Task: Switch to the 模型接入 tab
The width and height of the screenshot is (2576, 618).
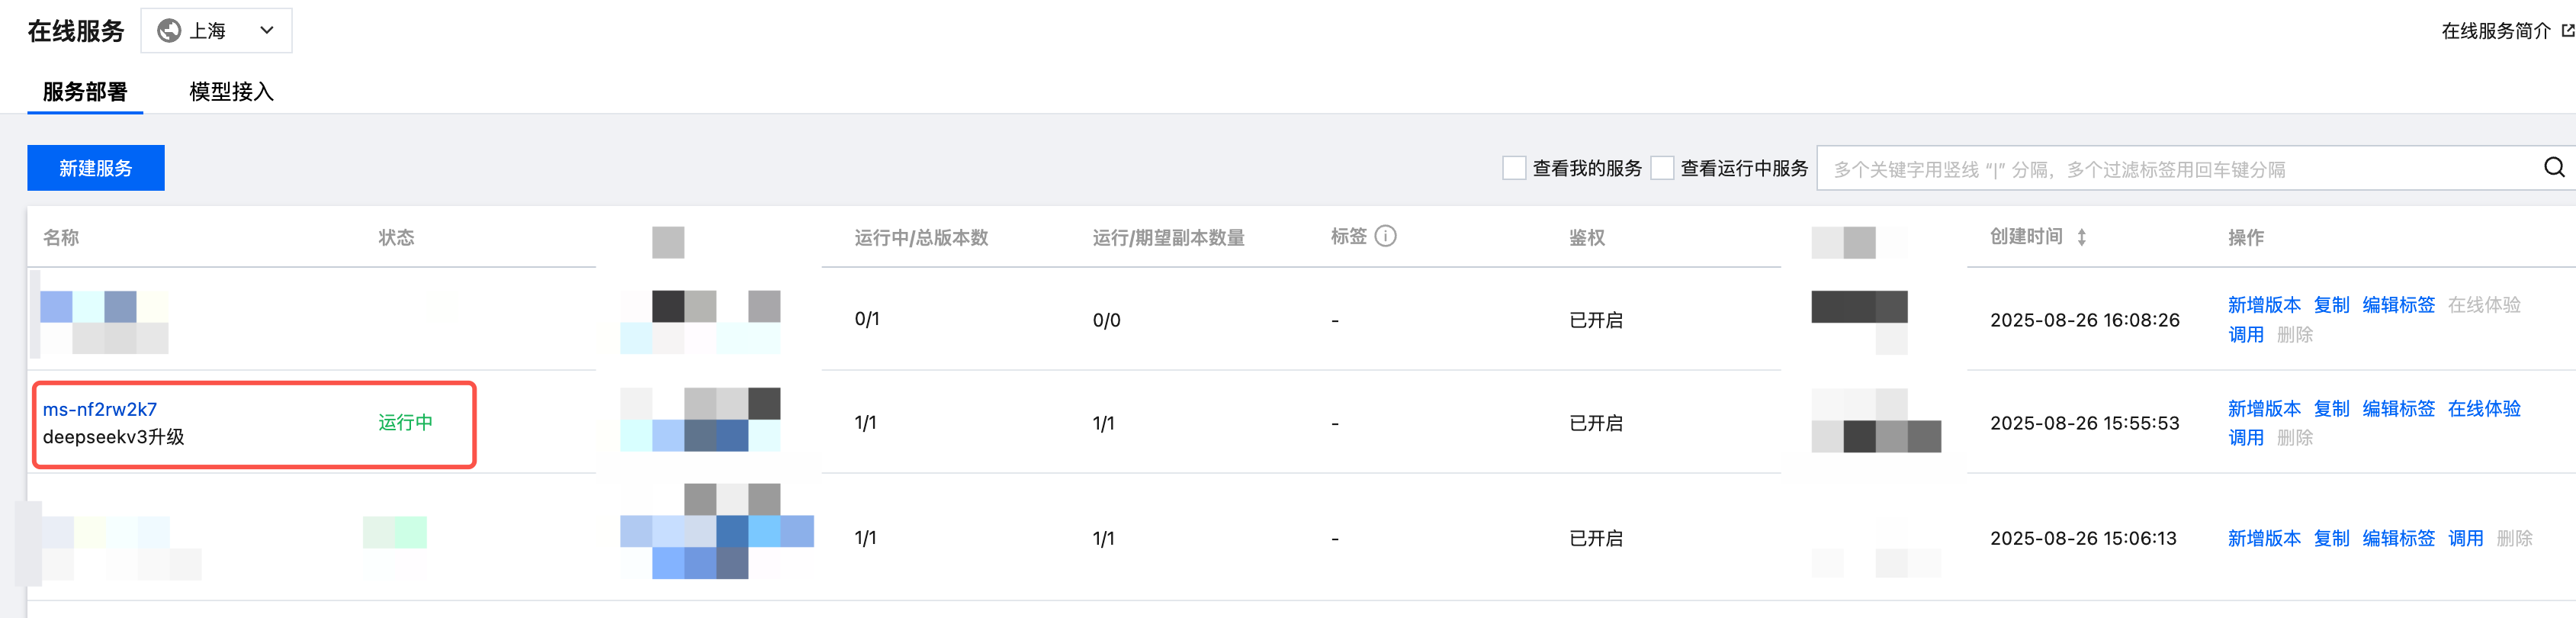Action: (x=231, y=92)
